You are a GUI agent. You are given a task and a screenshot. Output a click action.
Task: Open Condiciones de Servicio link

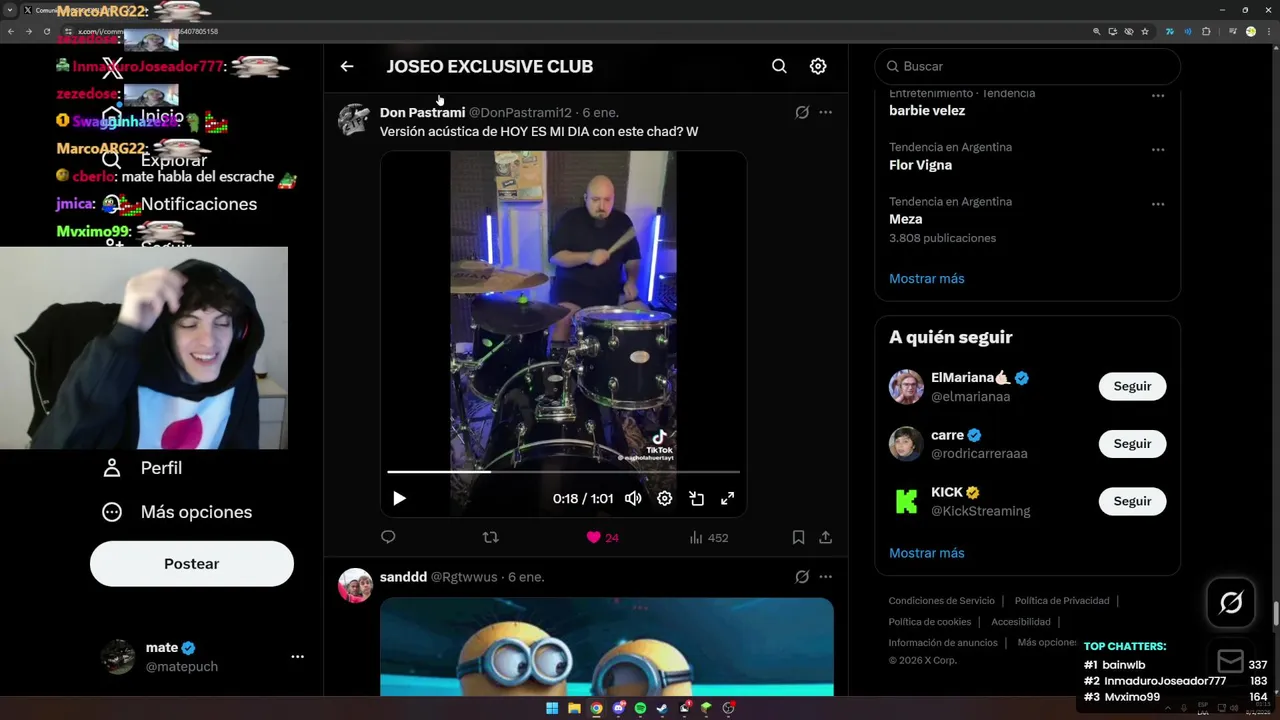[x=942, y=601]
